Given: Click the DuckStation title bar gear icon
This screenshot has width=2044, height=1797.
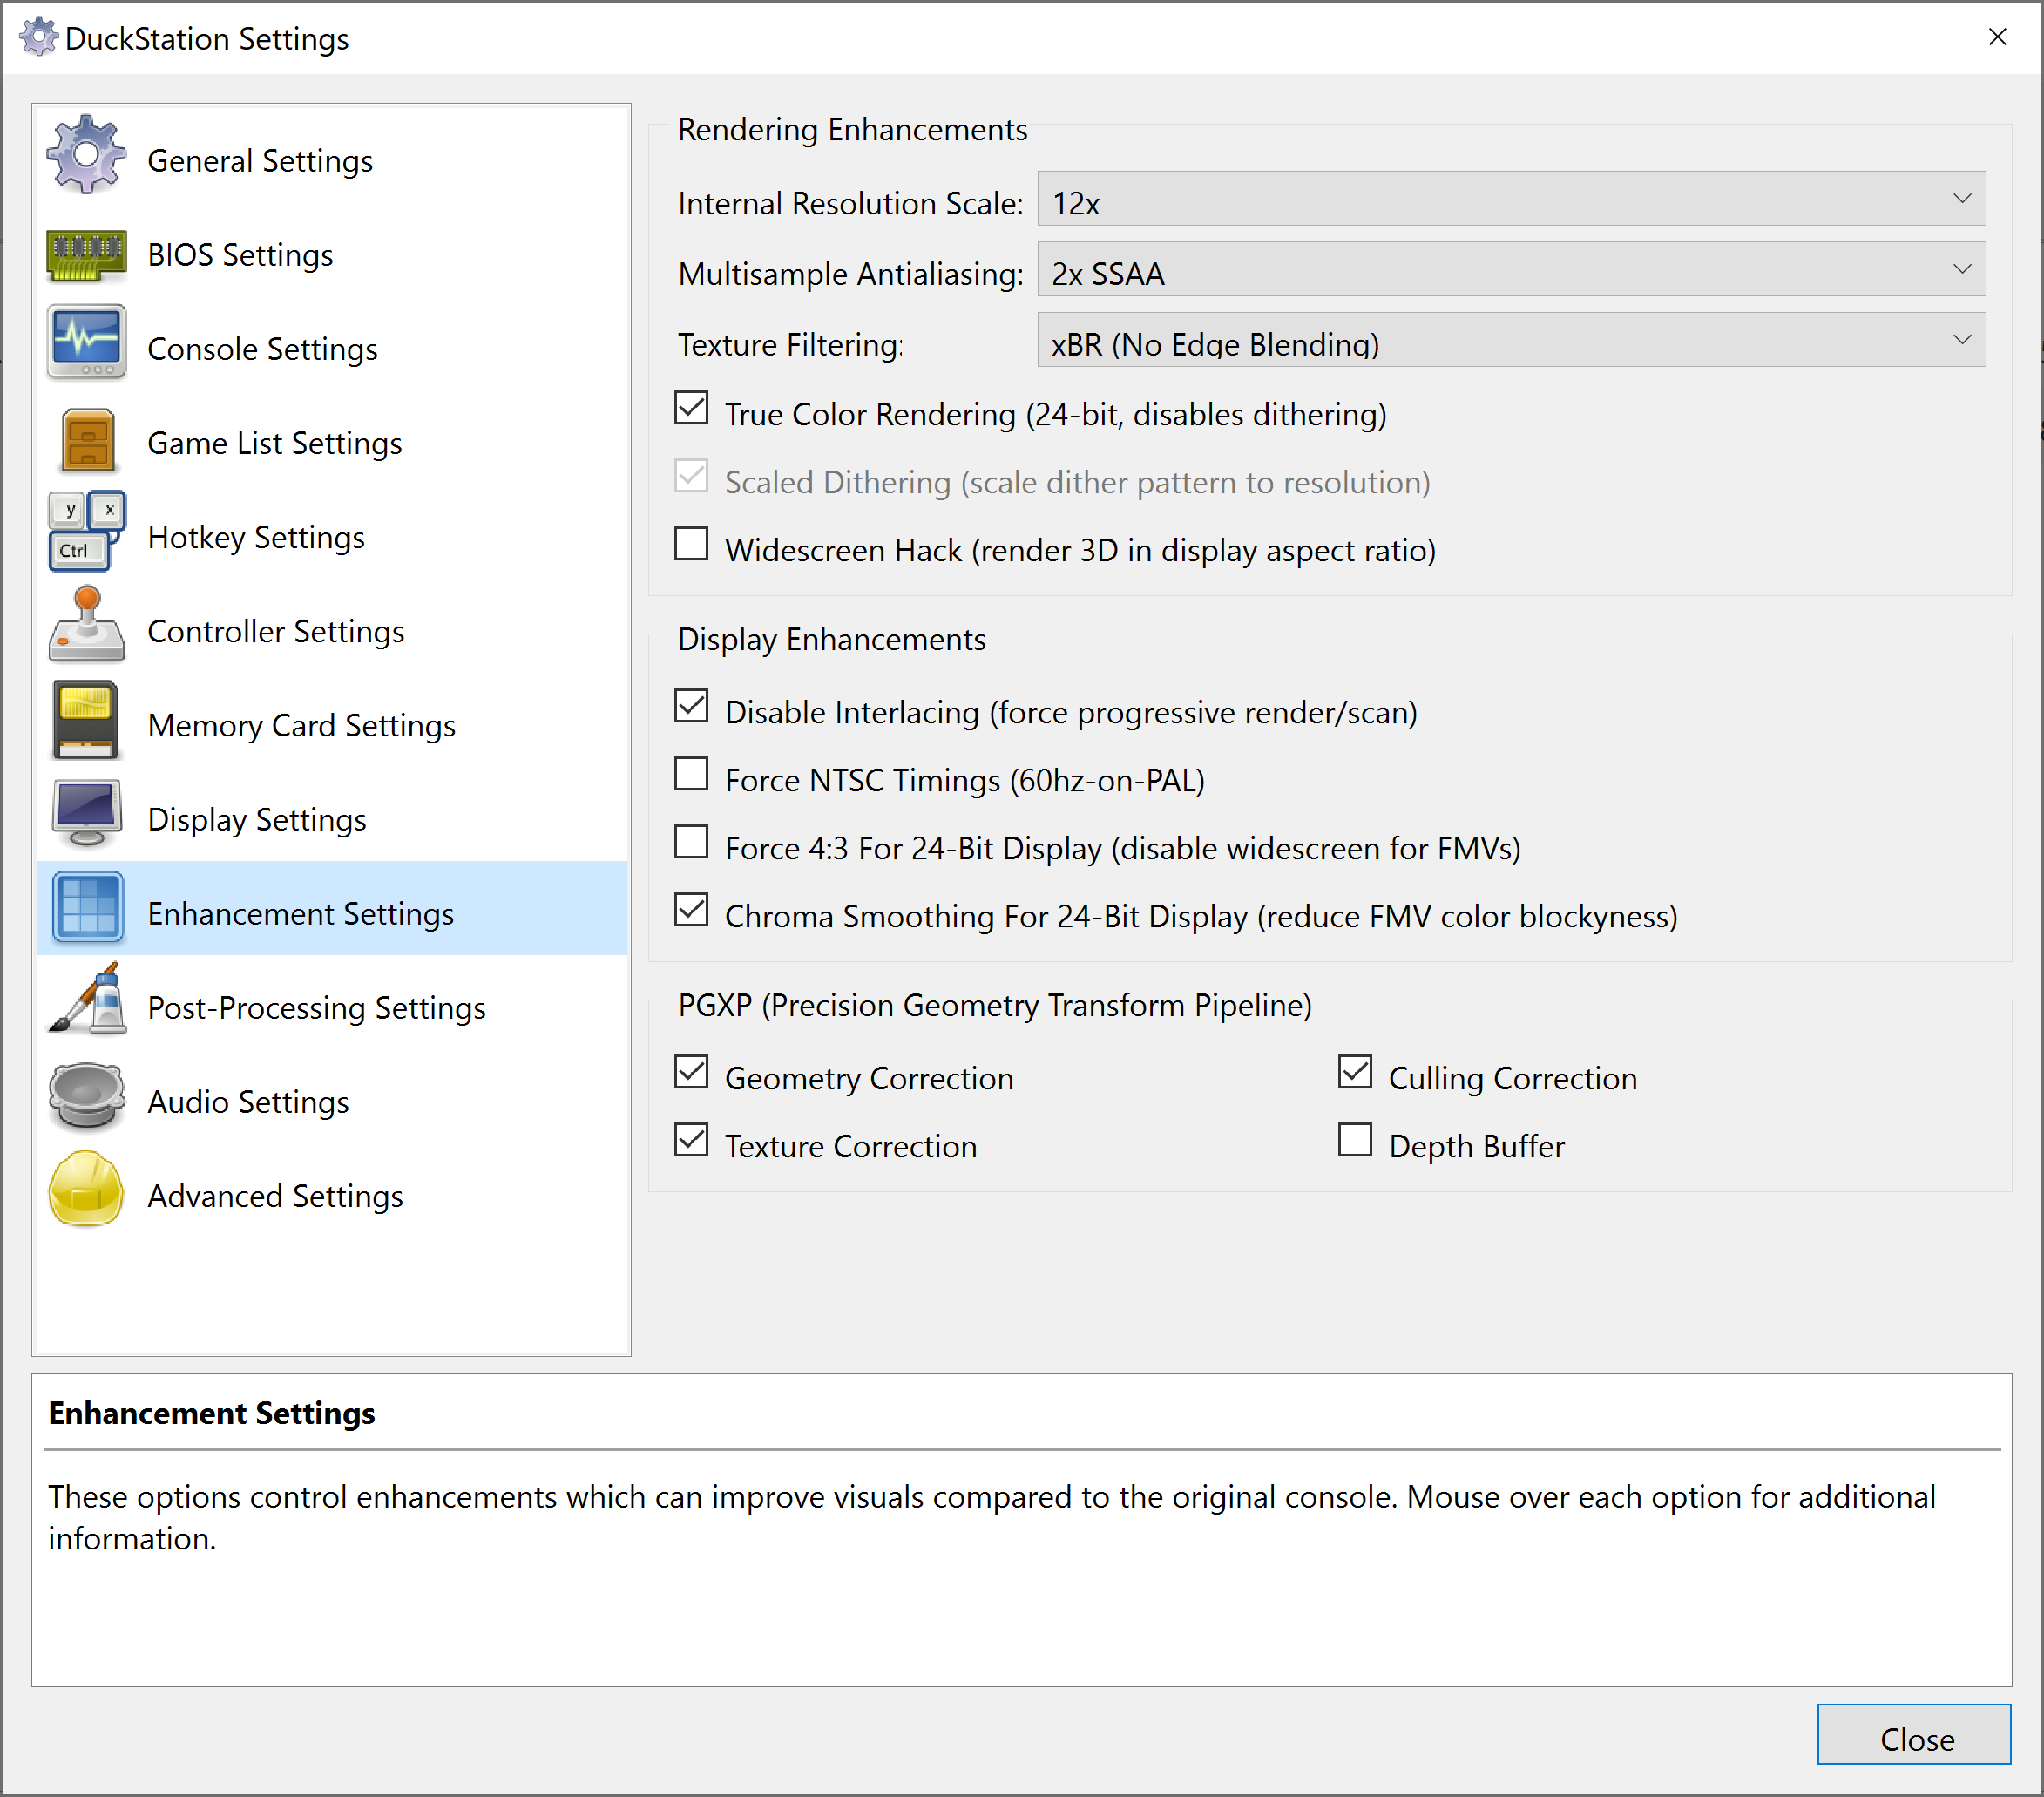Looking at the screenshot, I should [38, 37].
